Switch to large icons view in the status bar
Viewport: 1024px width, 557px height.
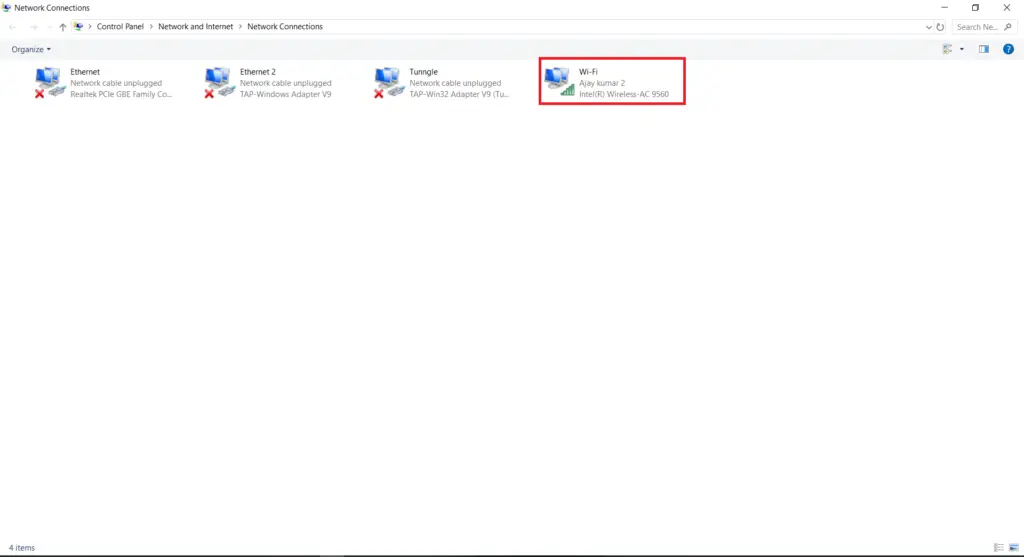(1014, 547)
